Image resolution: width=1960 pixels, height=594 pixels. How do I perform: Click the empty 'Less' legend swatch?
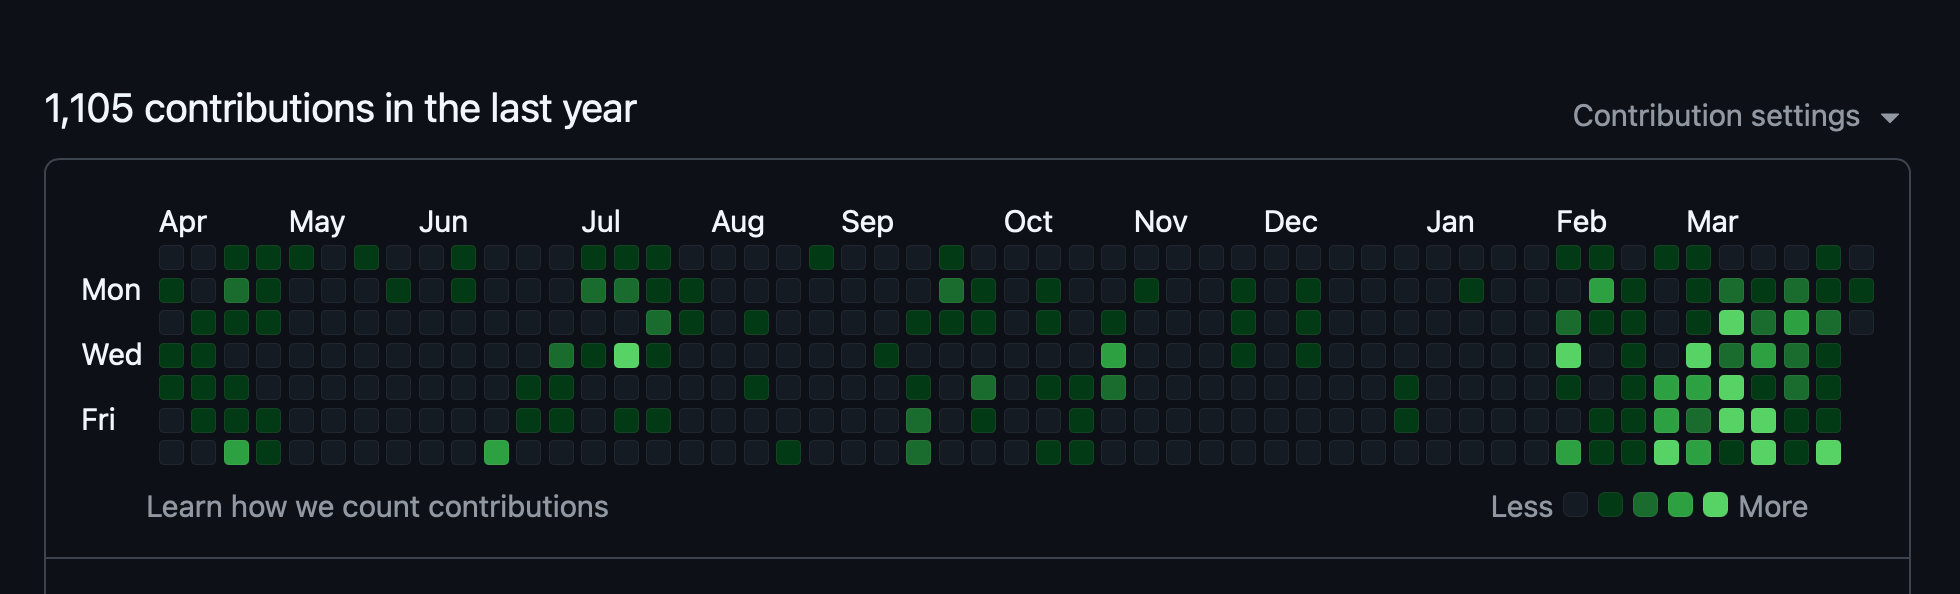(1575, 505)
